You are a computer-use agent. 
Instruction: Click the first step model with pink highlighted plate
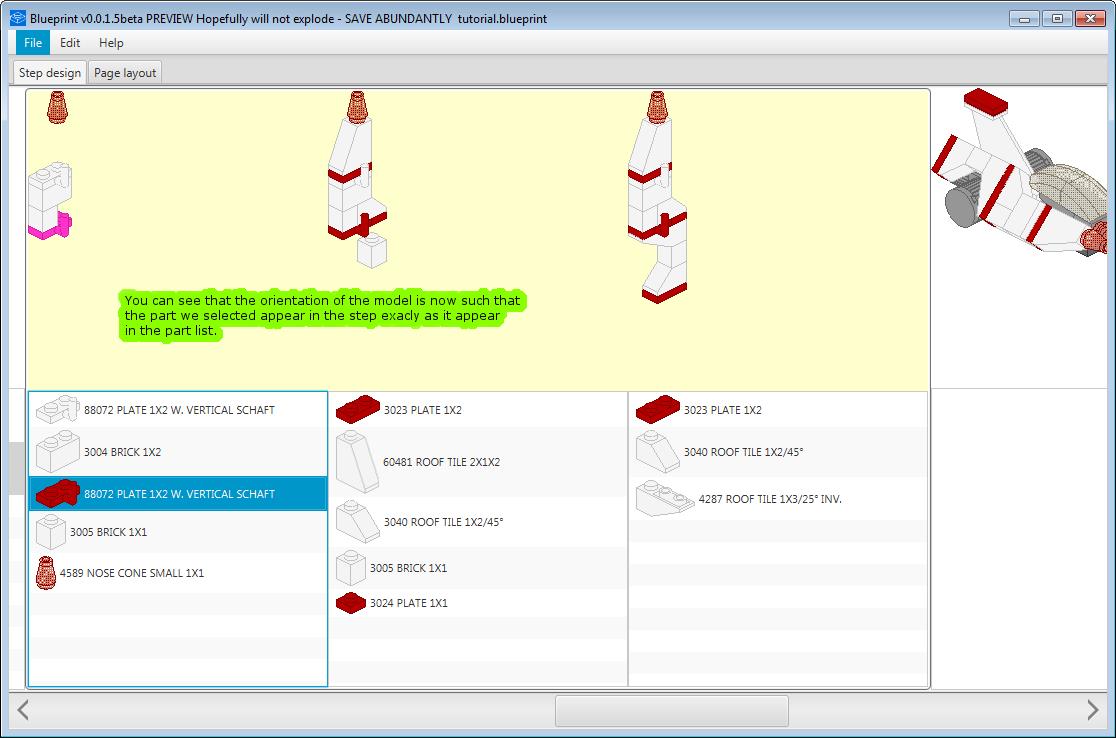[50, 201]
